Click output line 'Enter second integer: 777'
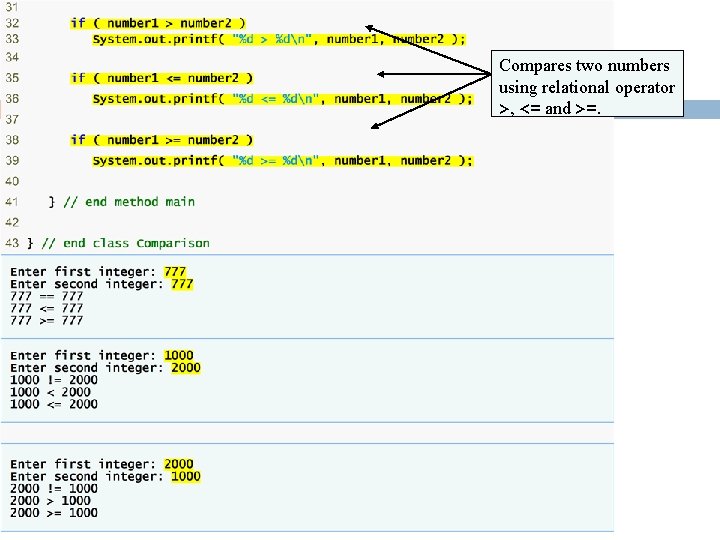Image resolution: width=720 pixels, height=540 pixels. (101, 284)
